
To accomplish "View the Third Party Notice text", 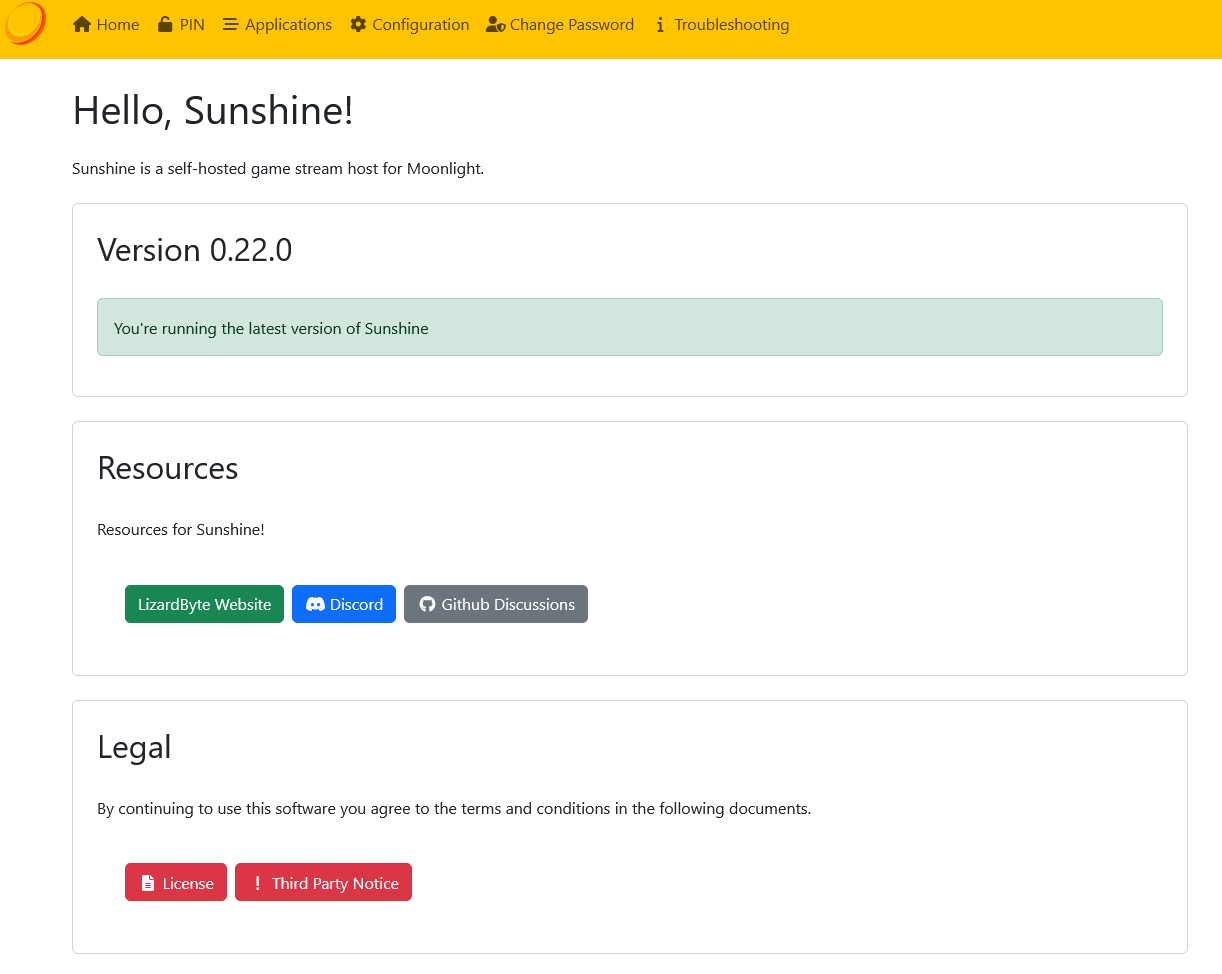I will (x=335, y=883).
